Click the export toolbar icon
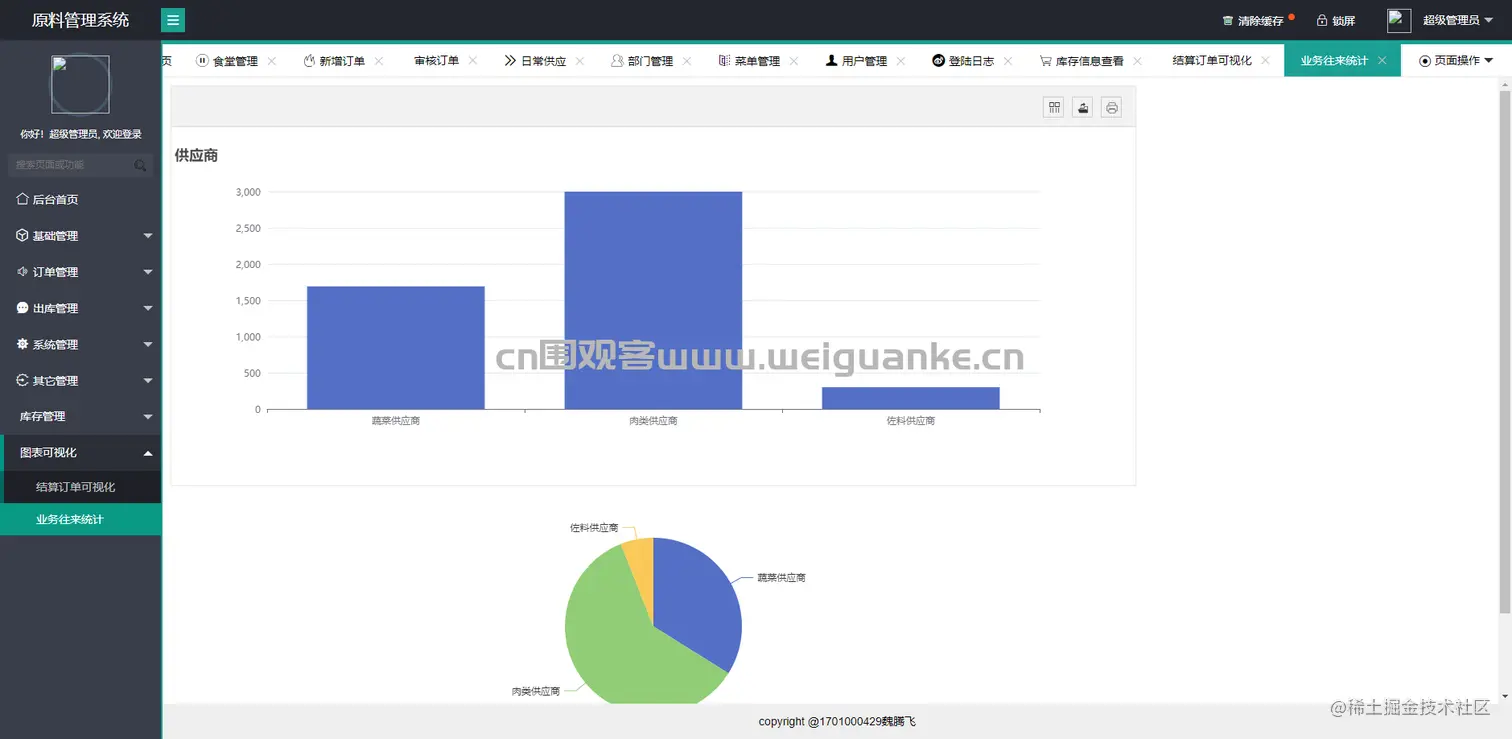This screenshot has width=1512, height=739. [1082, 107]
